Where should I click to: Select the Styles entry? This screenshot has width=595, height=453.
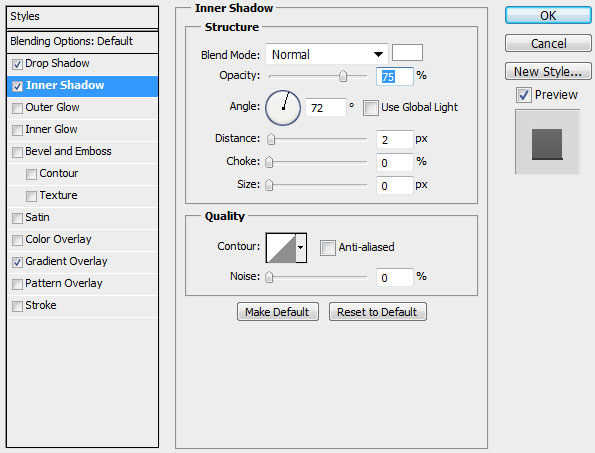[82, 17]
